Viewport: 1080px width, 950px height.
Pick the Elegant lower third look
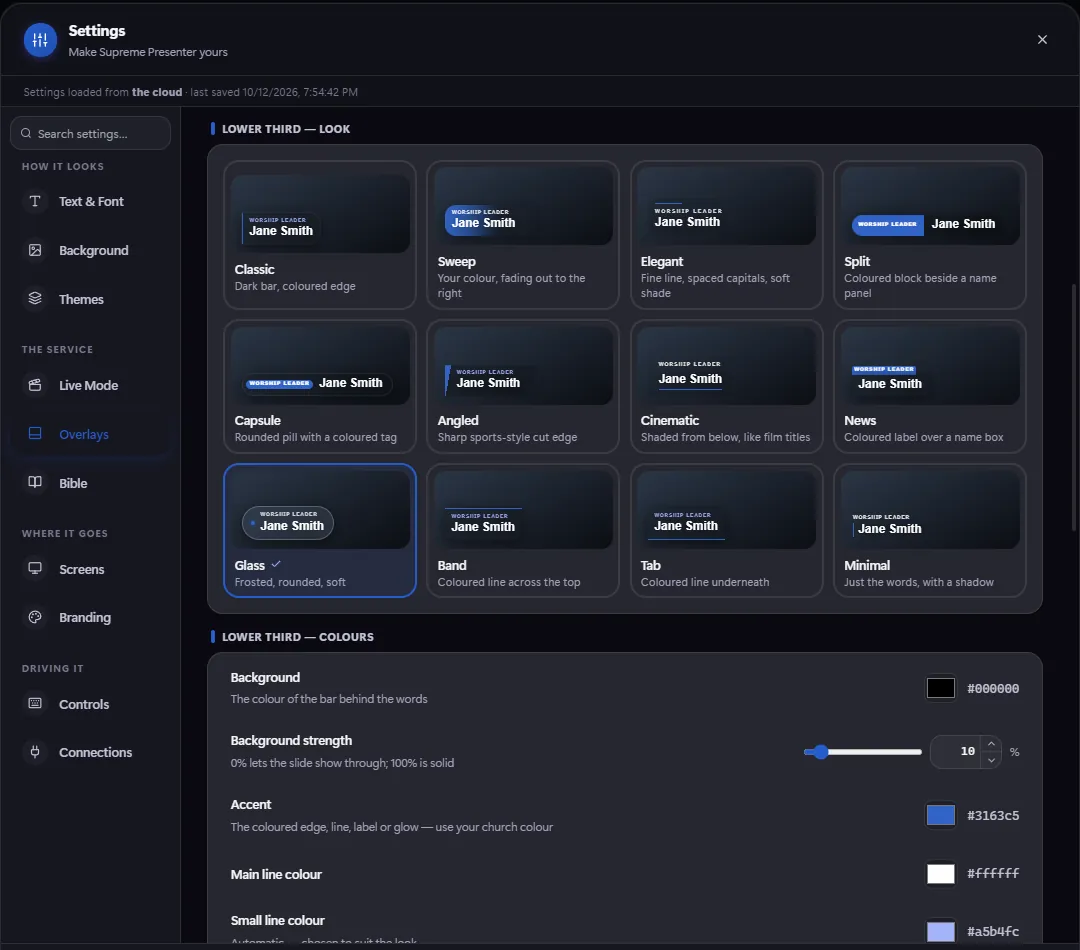[x=726, y=235]
